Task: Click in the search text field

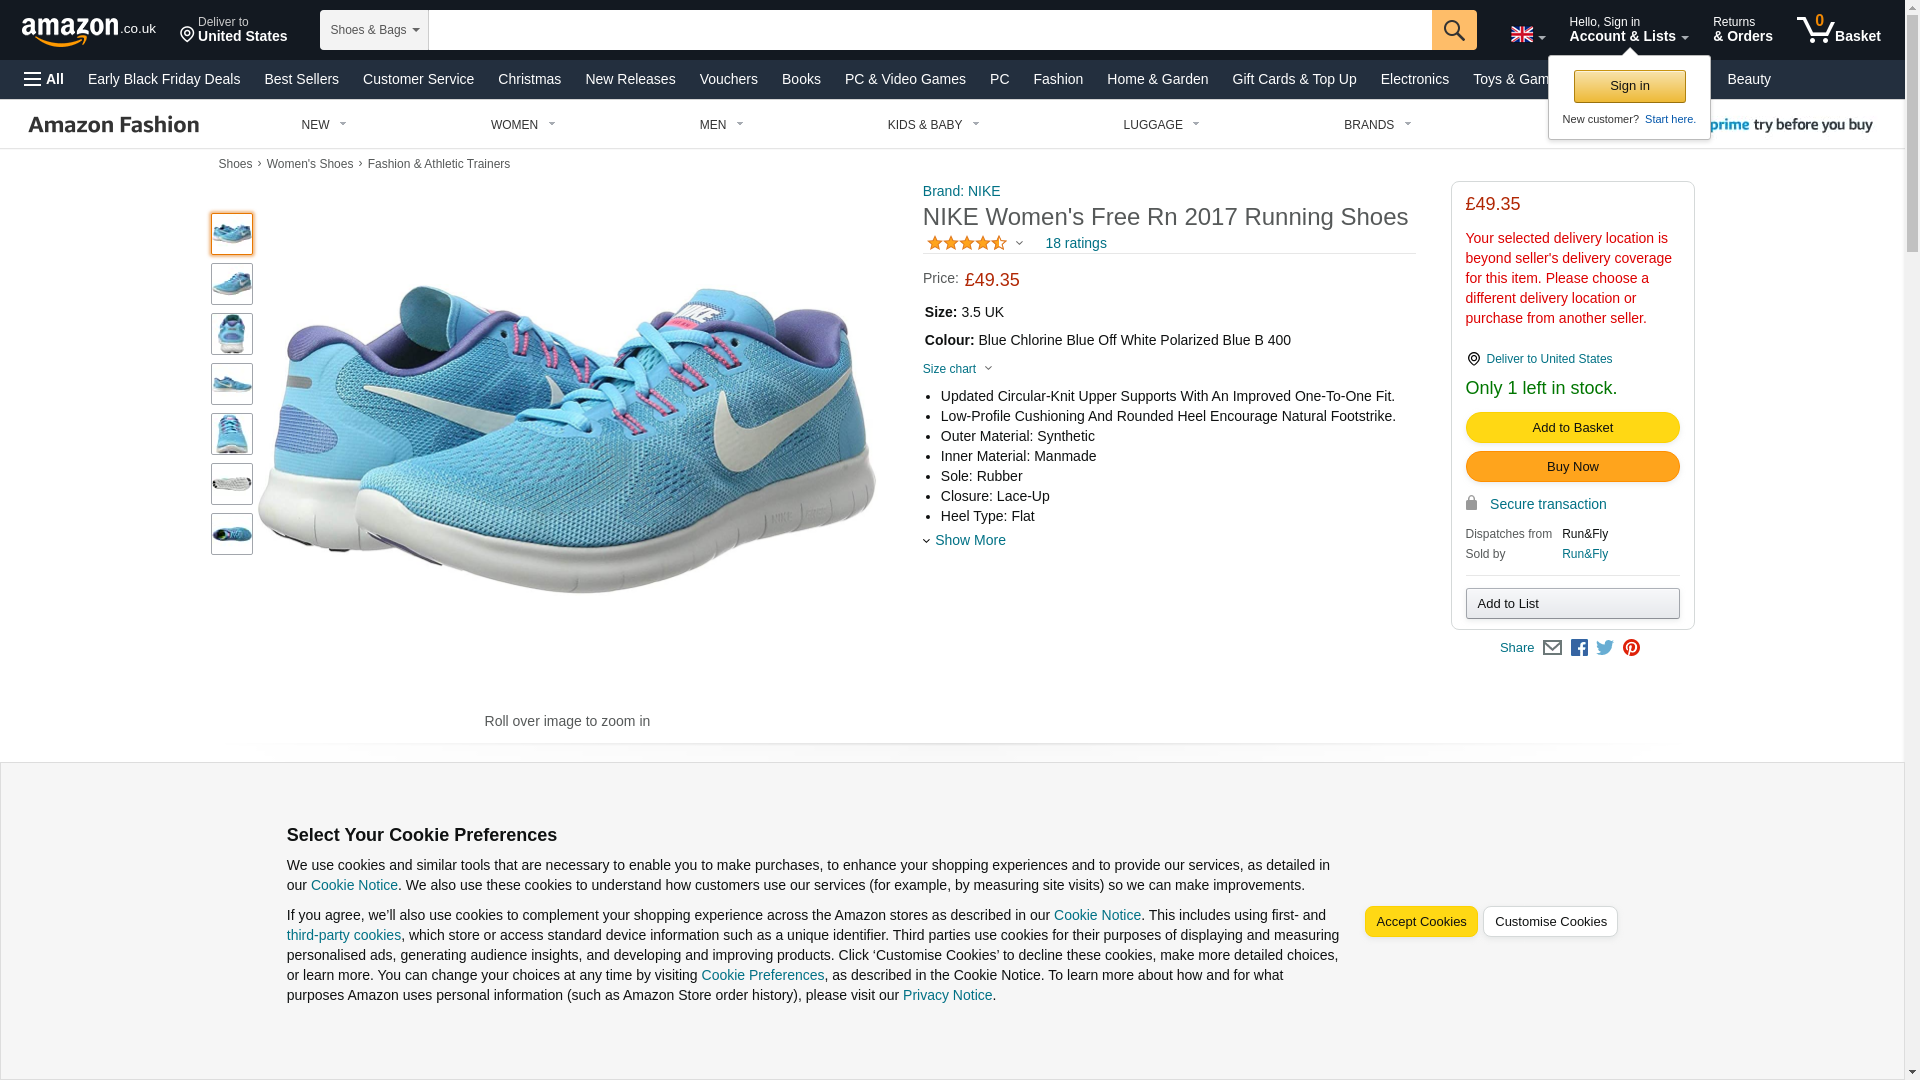Action: 929,30
